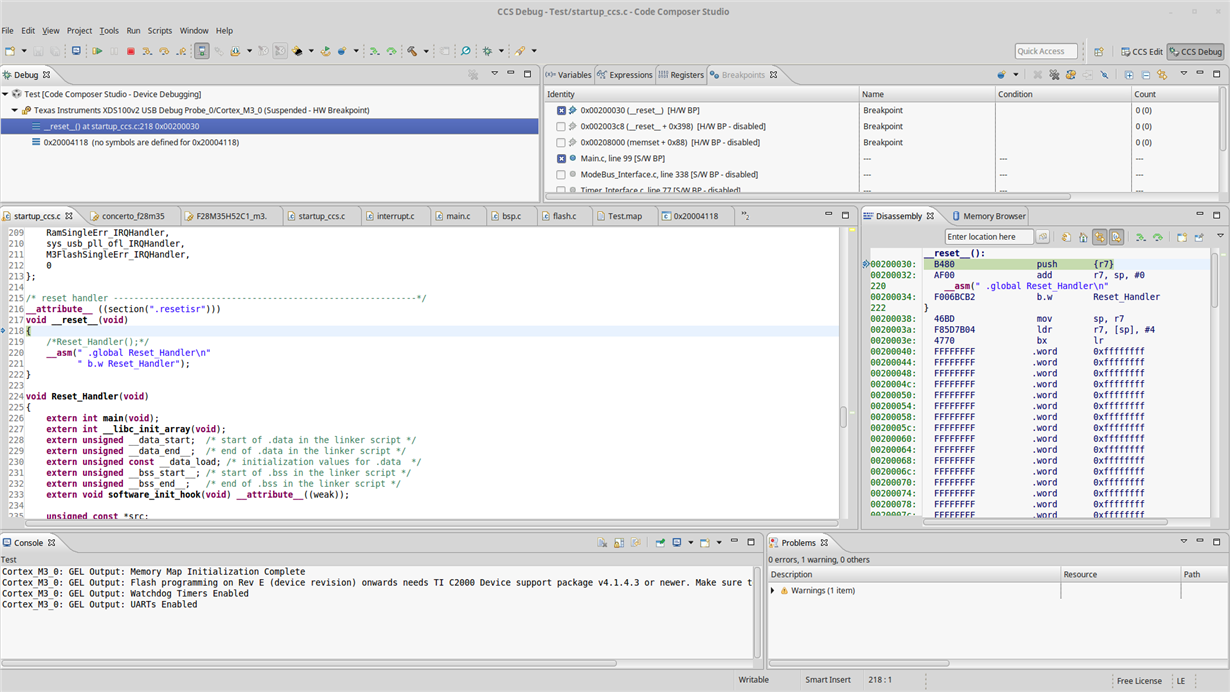
Task: Open the Test.map editor tab
Action: pos(624,216)
